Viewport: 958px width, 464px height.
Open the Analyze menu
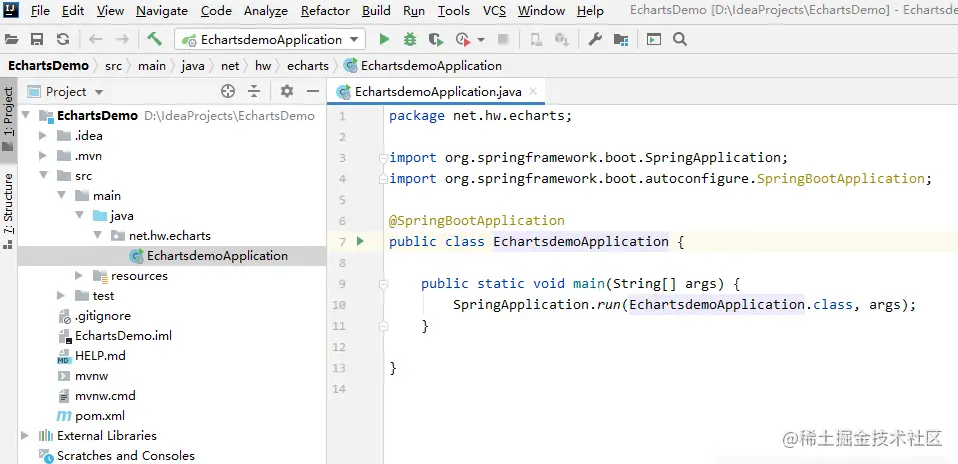point(266,10)
